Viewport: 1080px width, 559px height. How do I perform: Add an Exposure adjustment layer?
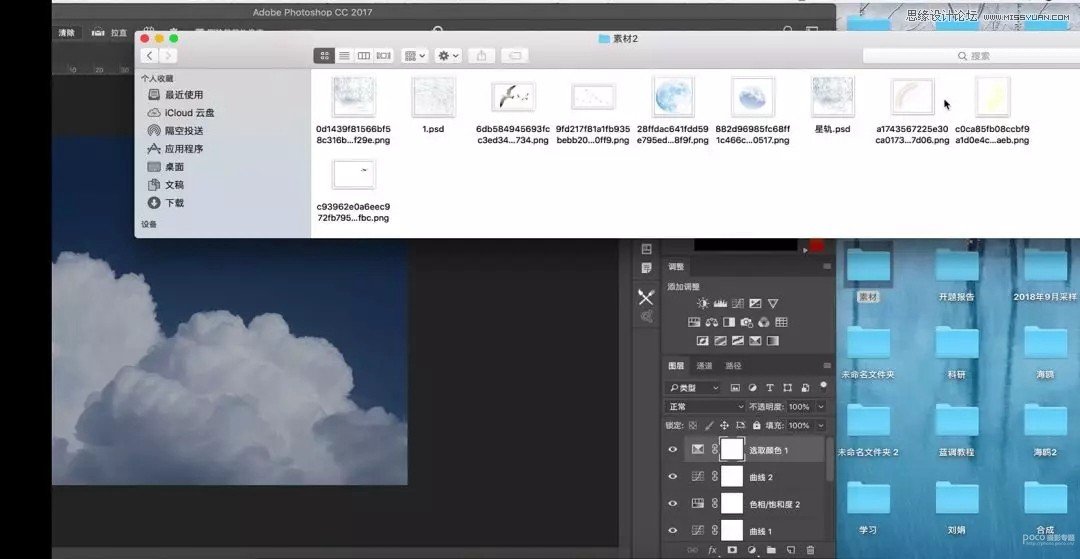point(755,304)
